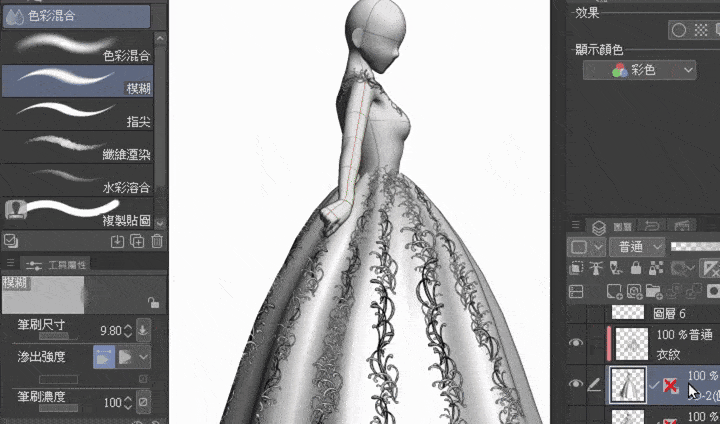Duplicate the current sub tool

(x=137, y=241)
